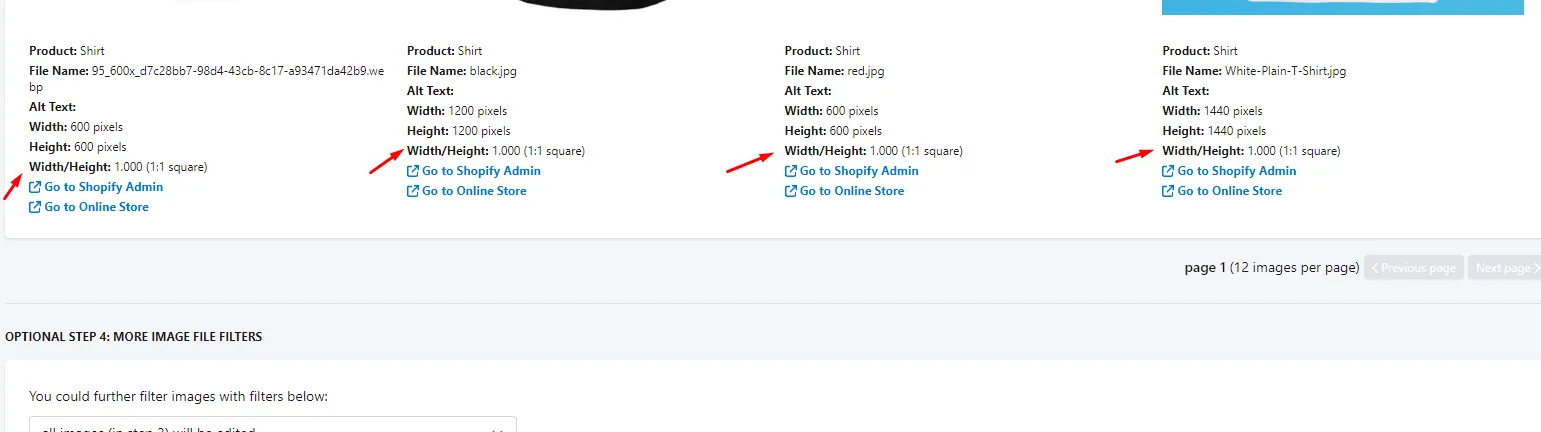Click external-link icon beside White-Plain-T-Shirt Shopify Admin
The image size is (1541, 432).
[x=1169, y=171]
